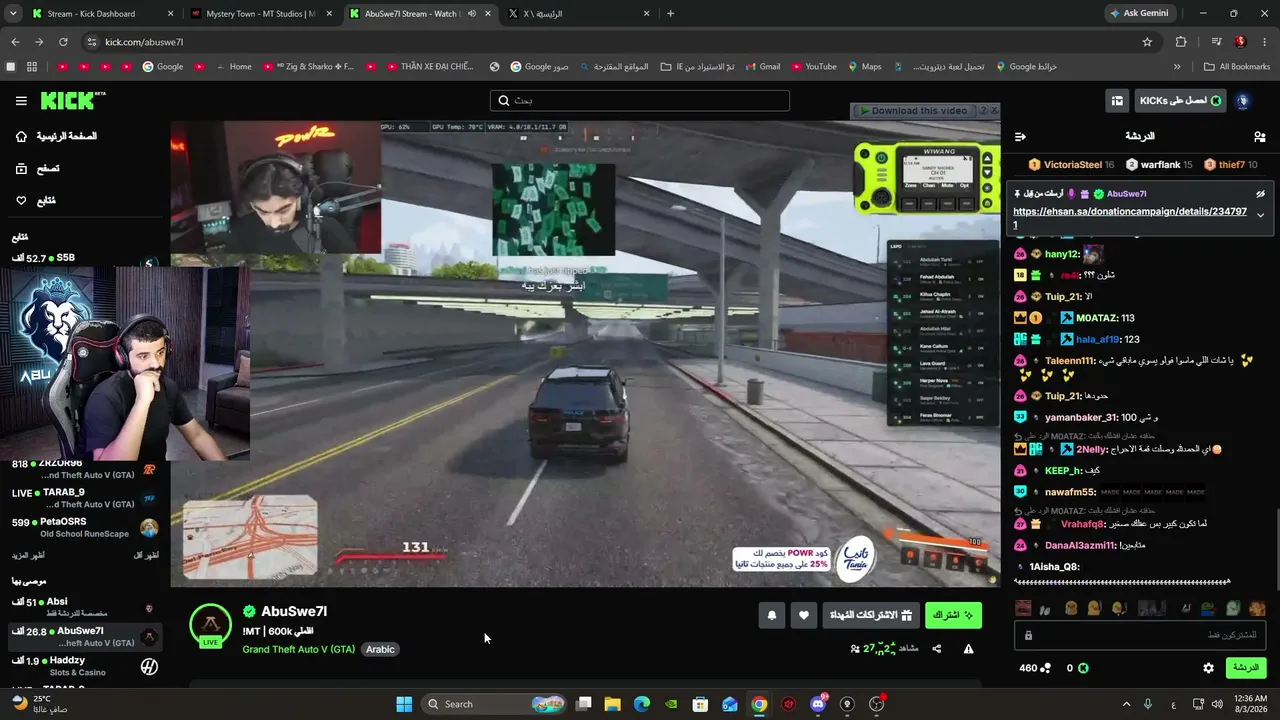
Task: Reload the page
Action: [x=63, y=42]
